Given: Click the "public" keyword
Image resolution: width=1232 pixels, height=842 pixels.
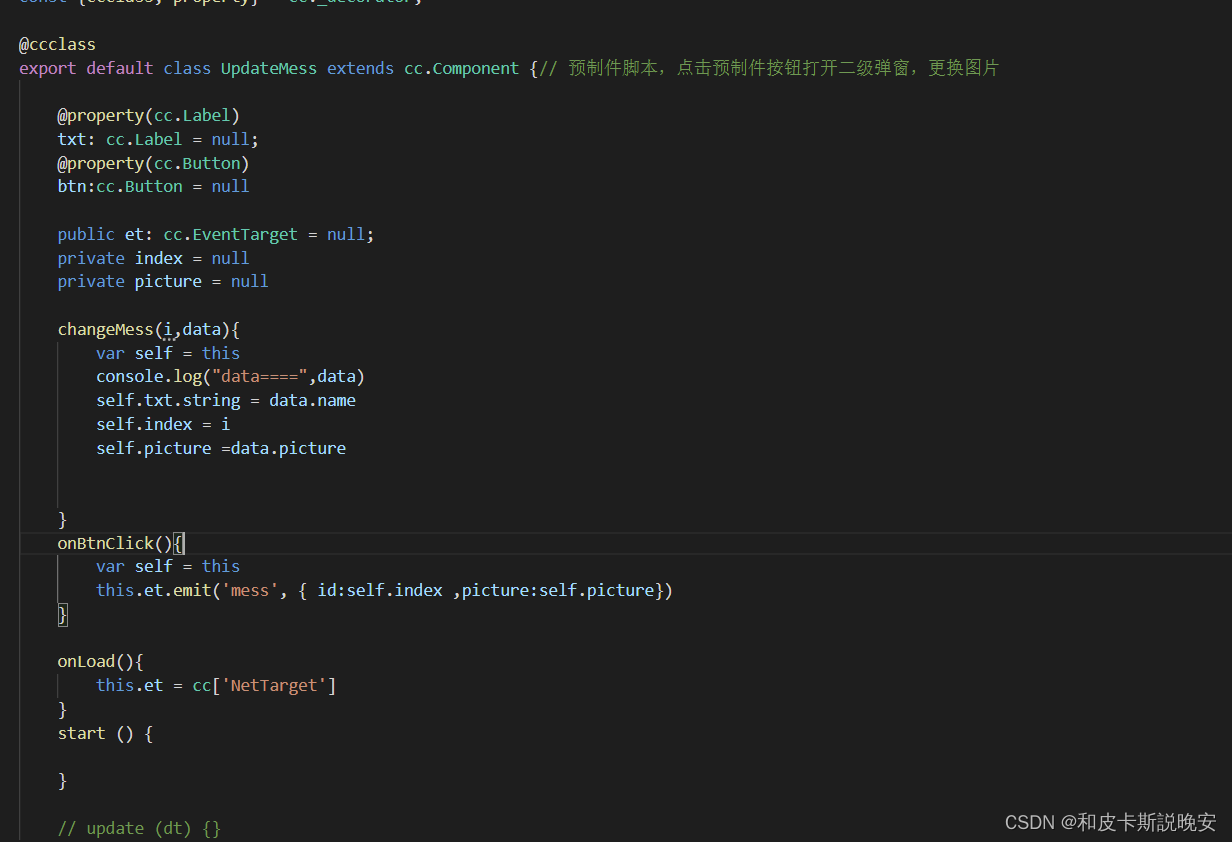Looking at the screenshot, I should (86, 234).
